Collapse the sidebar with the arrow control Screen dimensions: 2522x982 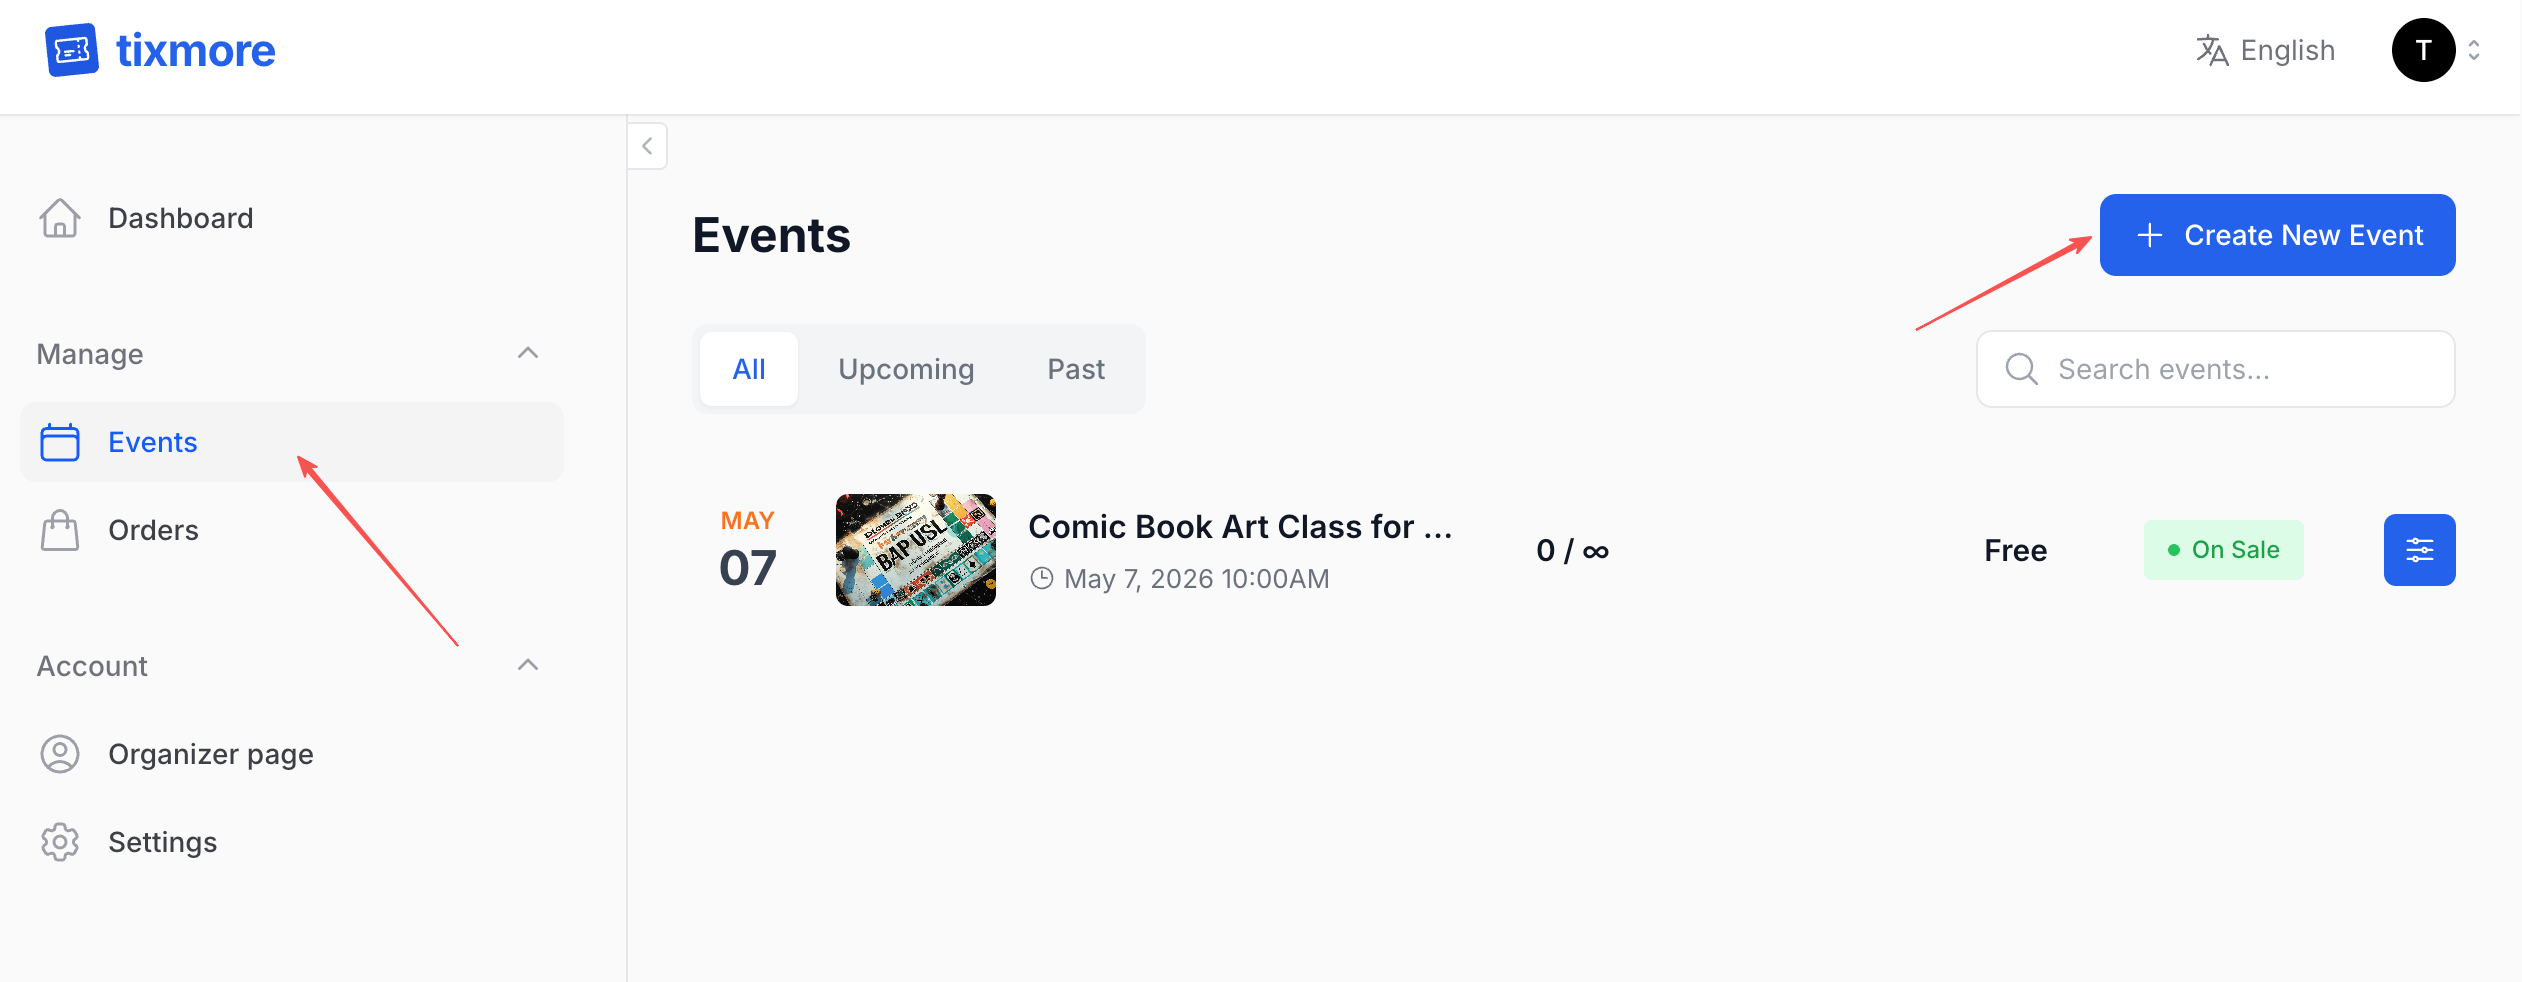(x=647, y=146)
